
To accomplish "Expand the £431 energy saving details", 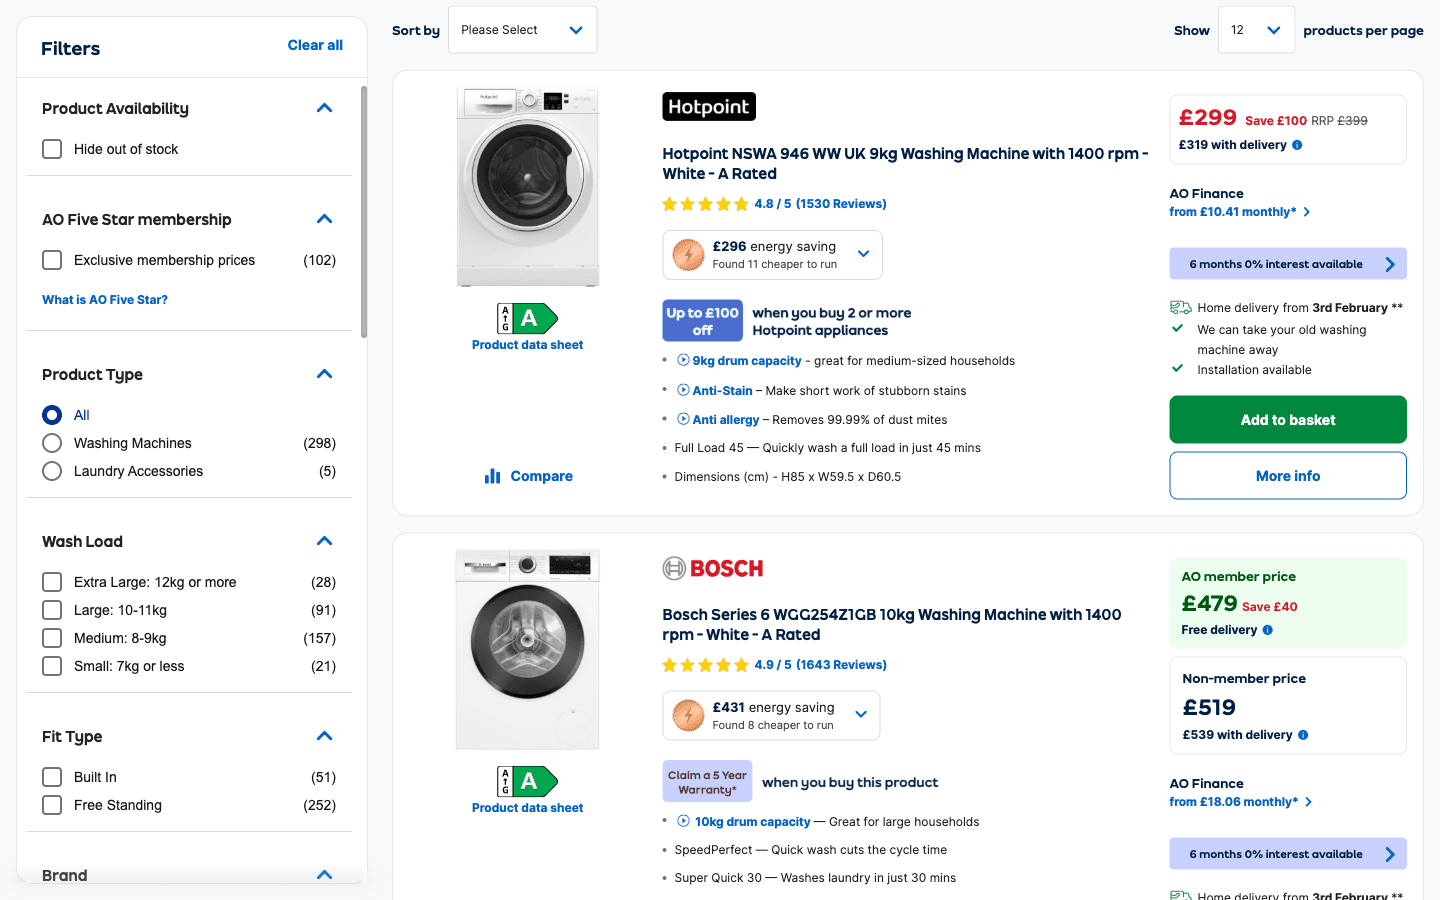I will [861, 715].
